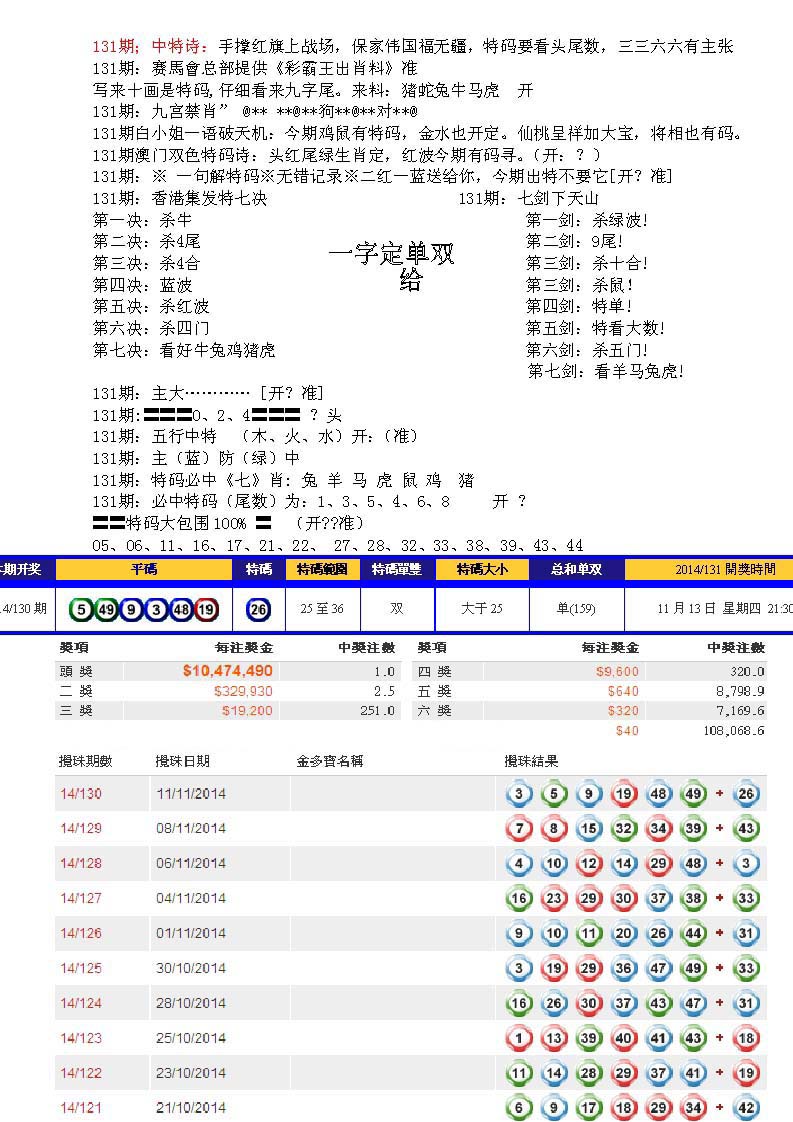Click red ball 7 in draw 14/129 row

(x=519, y=829)
